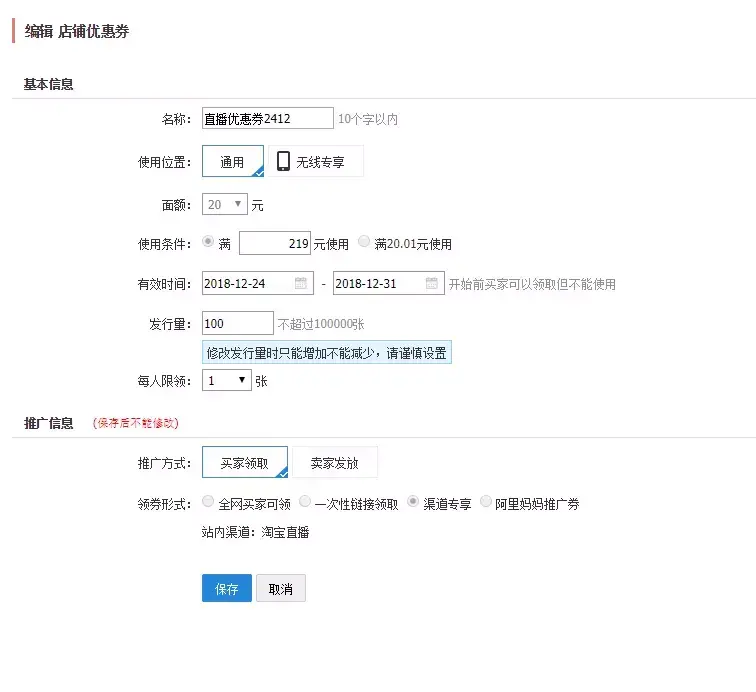Viewport: 756px width, 692px height.
Task: Click the 不超过100000张 hint text
Action: (321, 324)
